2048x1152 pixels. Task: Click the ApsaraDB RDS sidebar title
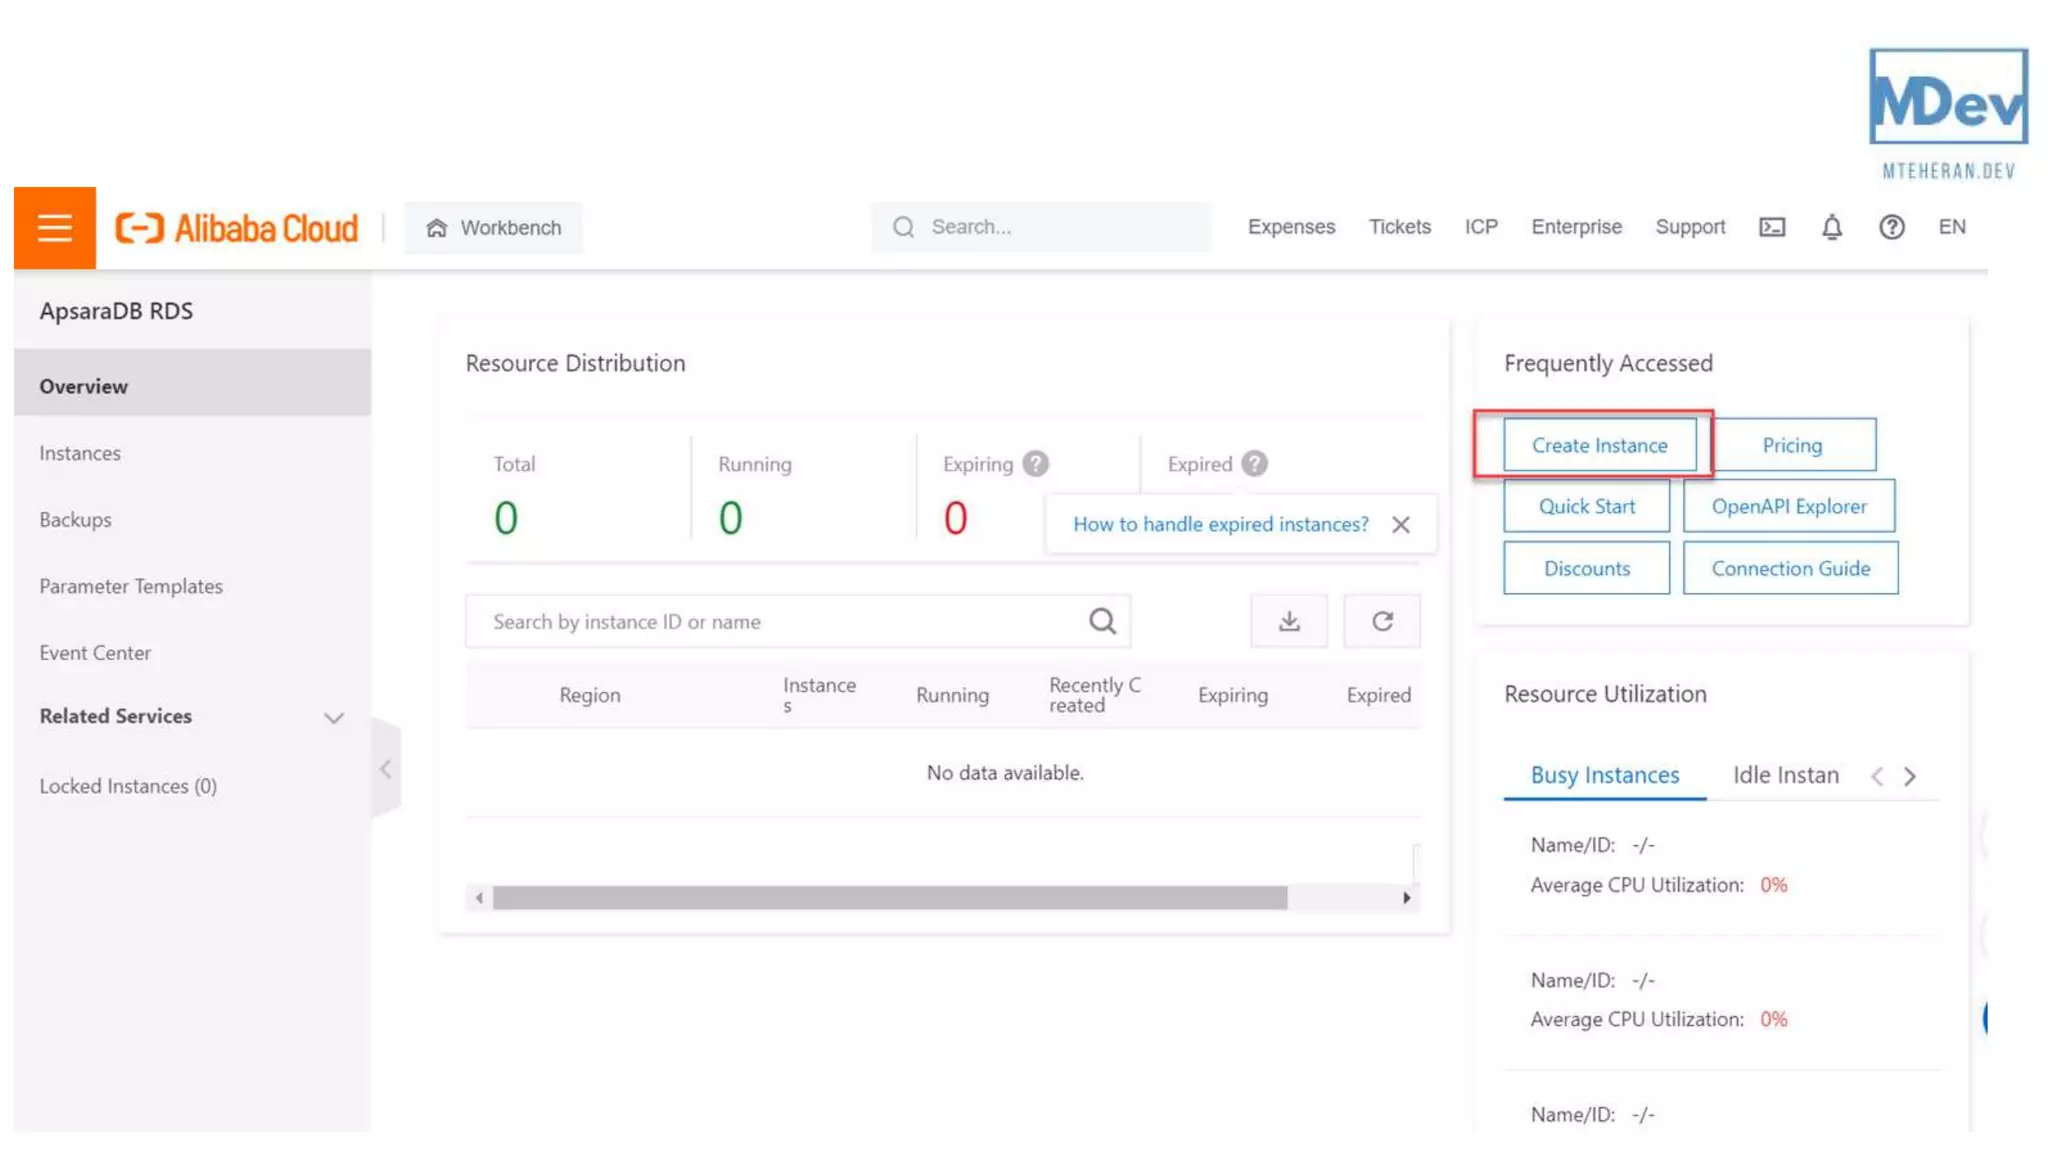click(x=116, y=311)
